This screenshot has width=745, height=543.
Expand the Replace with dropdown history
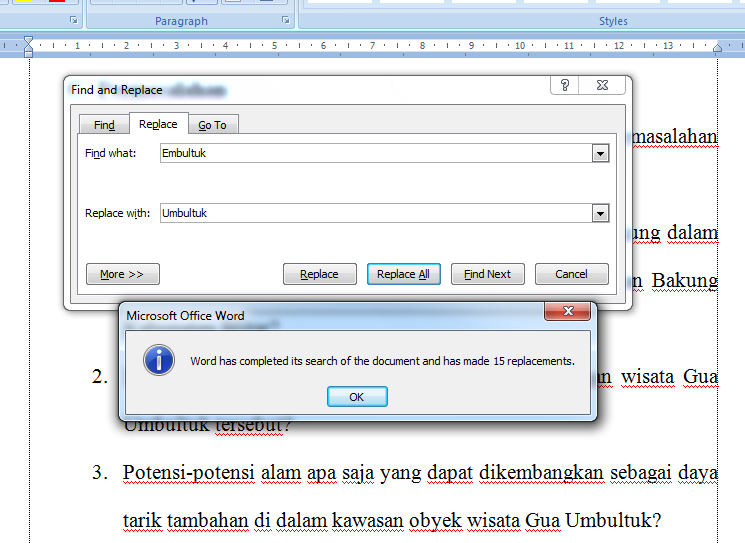(x=601, y=213)
